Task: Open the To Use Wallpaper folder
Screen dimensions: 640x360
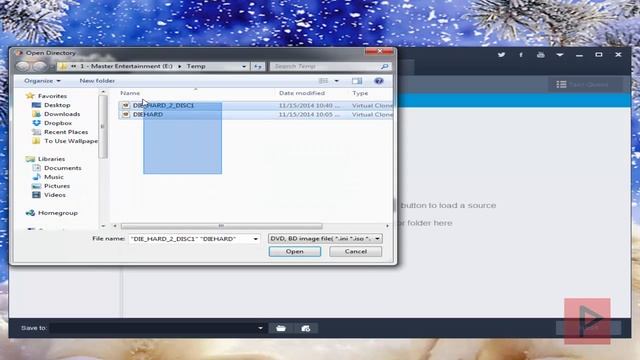Action: (71, 141)
